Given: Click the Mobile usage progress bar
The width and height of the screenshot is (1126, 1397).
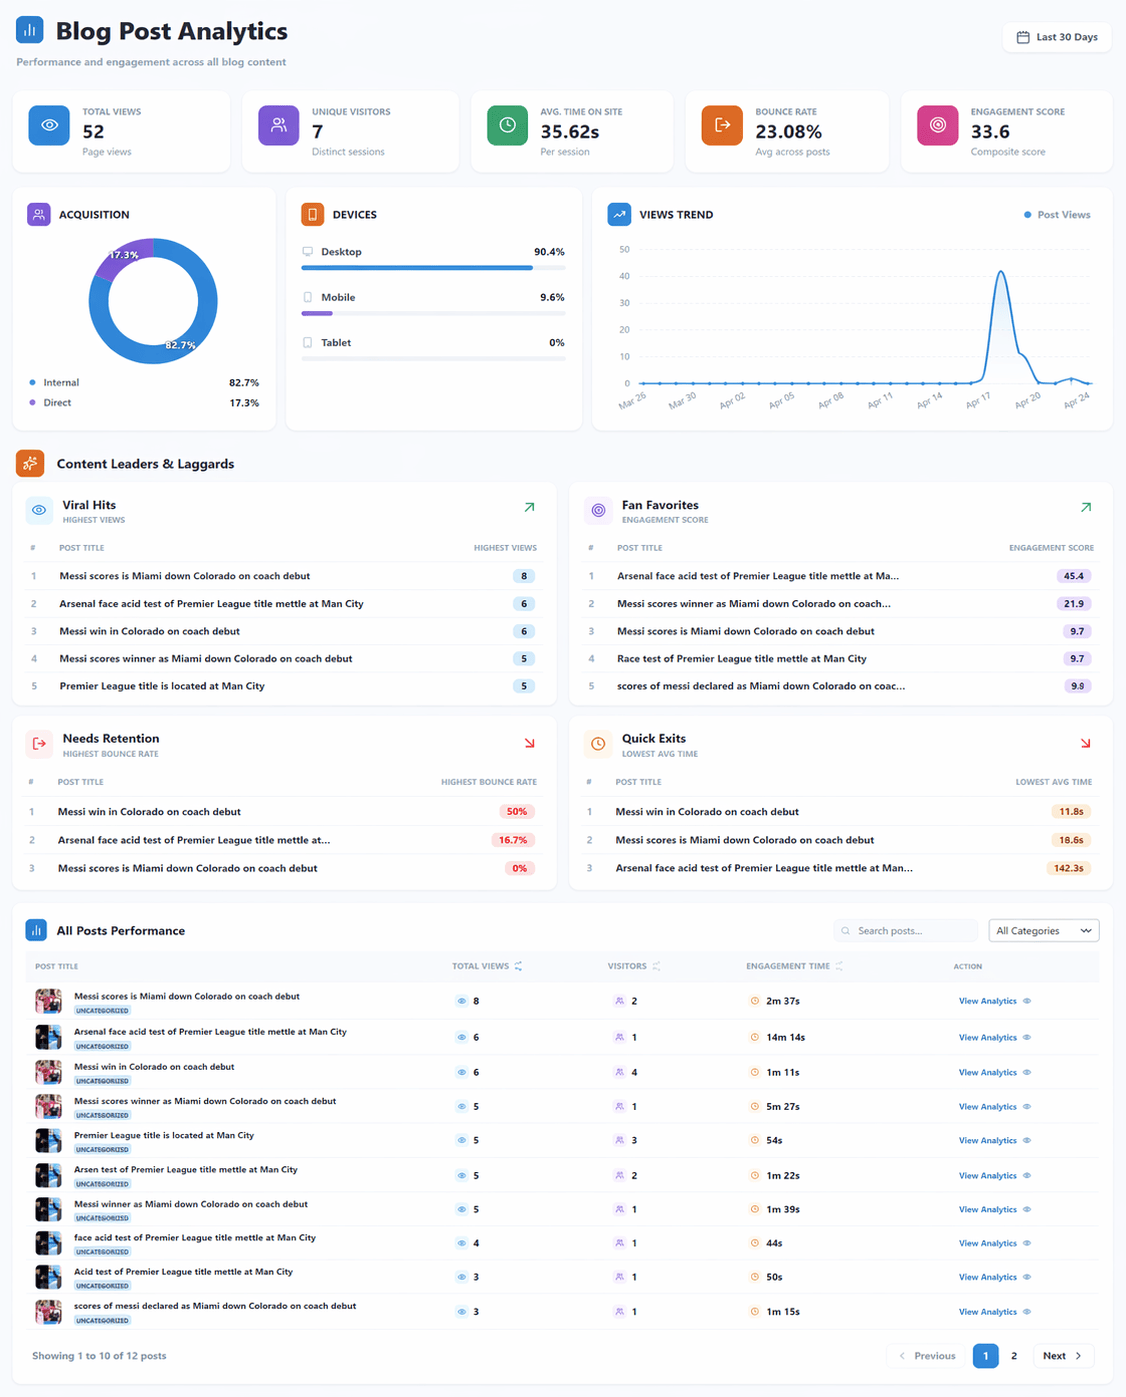Looking at the screenshot, I should pos(433,313).
